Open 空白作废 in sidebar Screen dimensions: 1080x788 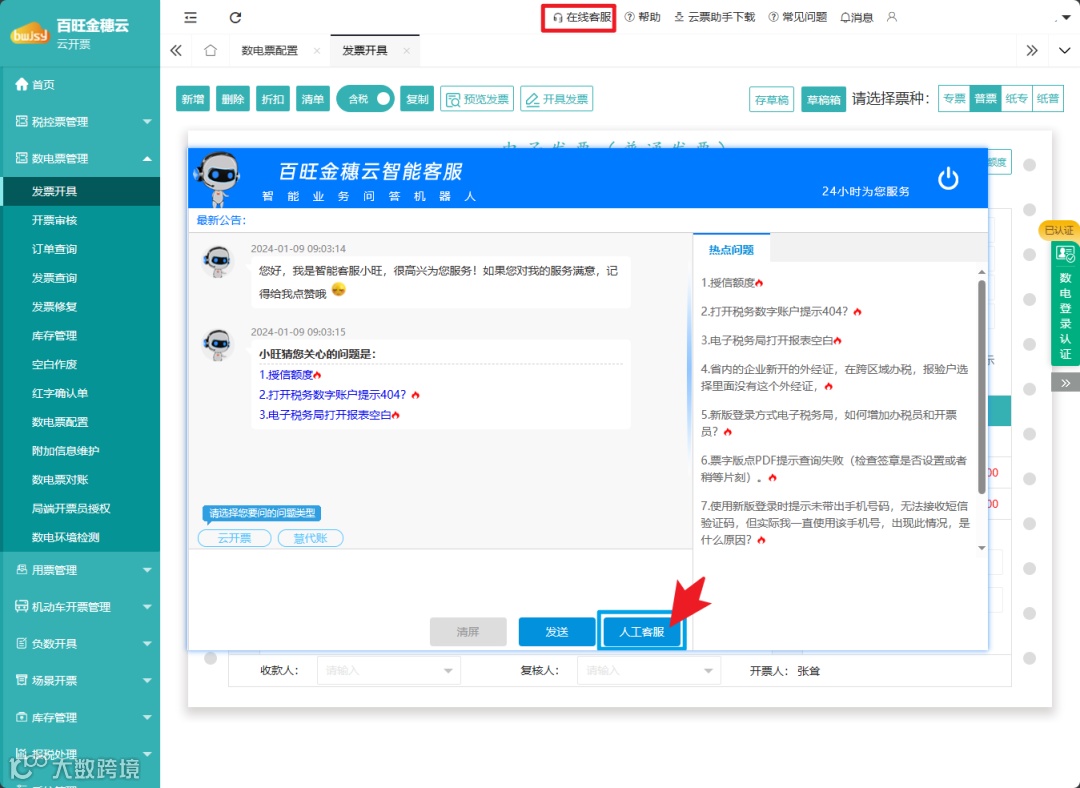(80, 364)
